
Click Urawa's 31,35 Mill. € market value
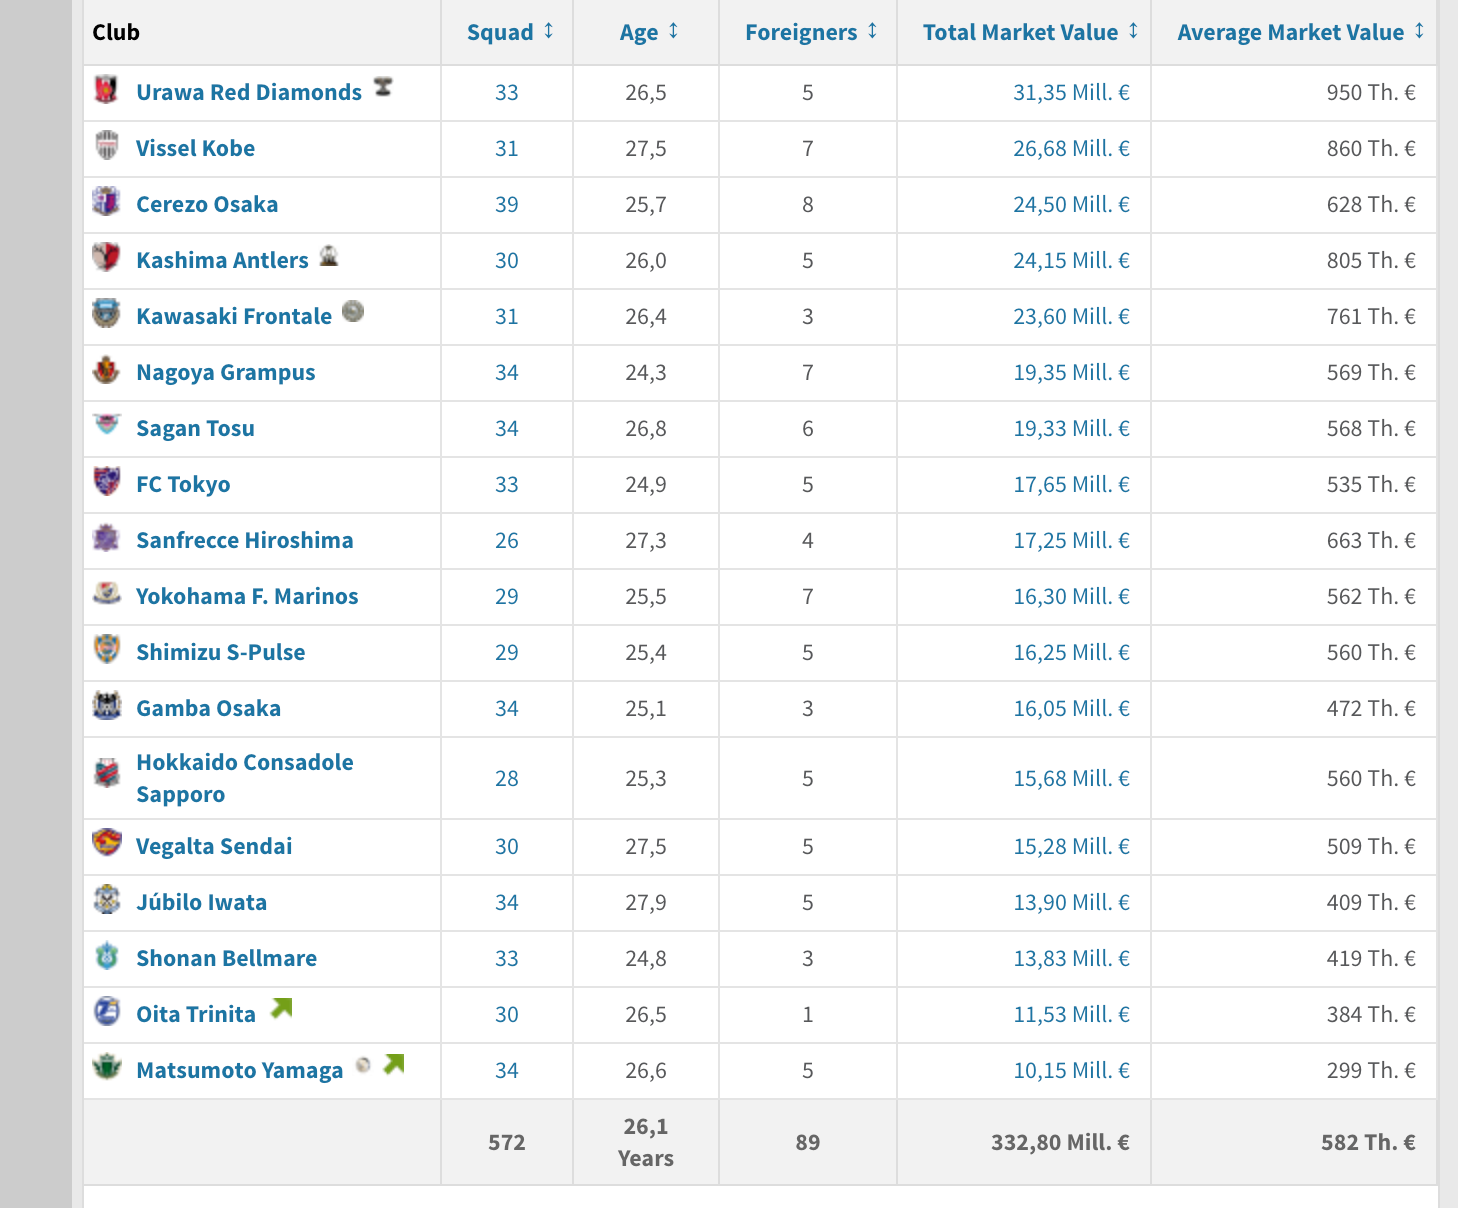coord(1071,92)
